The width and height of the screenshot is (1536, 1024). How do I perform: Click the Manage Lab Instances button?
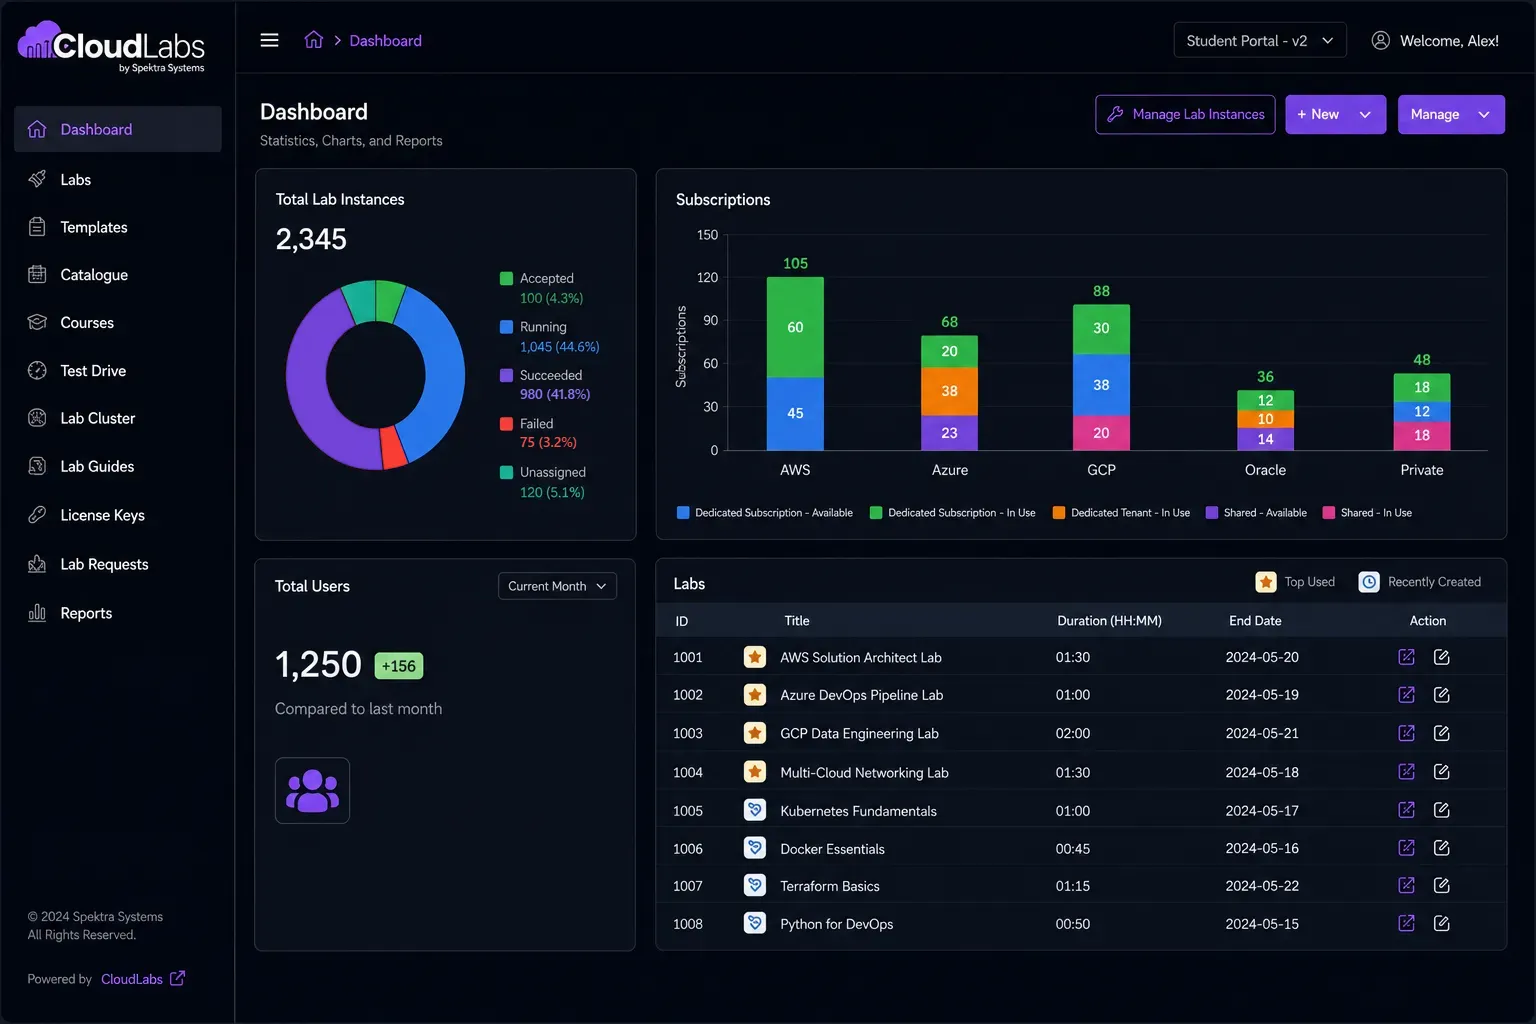(x=1185, y=114)
